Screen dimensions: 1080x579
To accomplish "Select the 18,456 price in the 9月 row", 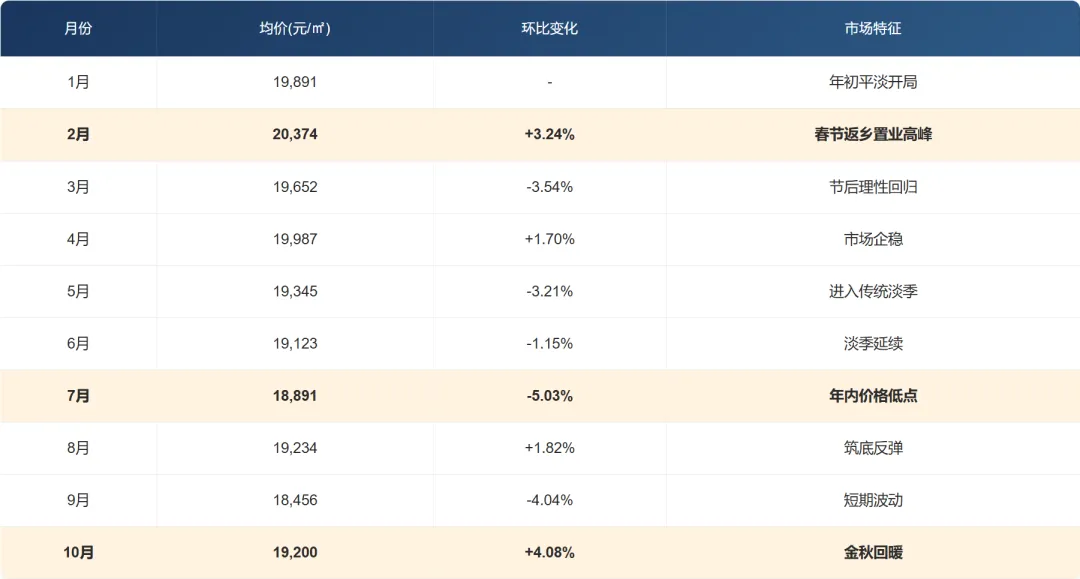I will (x=294, y=500).
